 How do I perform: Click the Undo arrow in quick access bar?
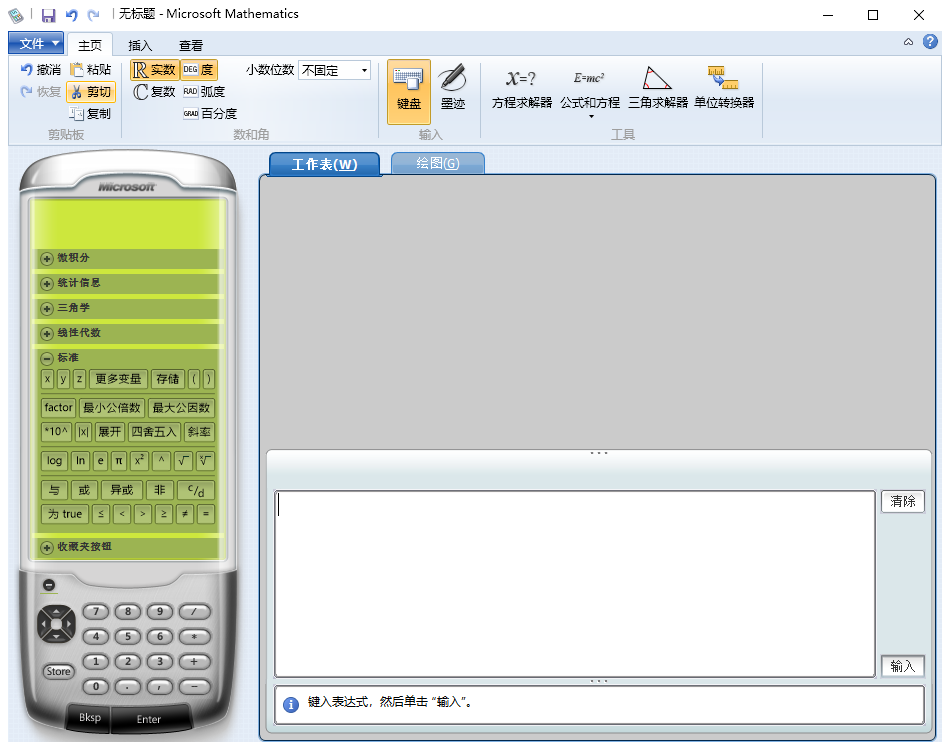pyautogui.click(x=71, y=15)
